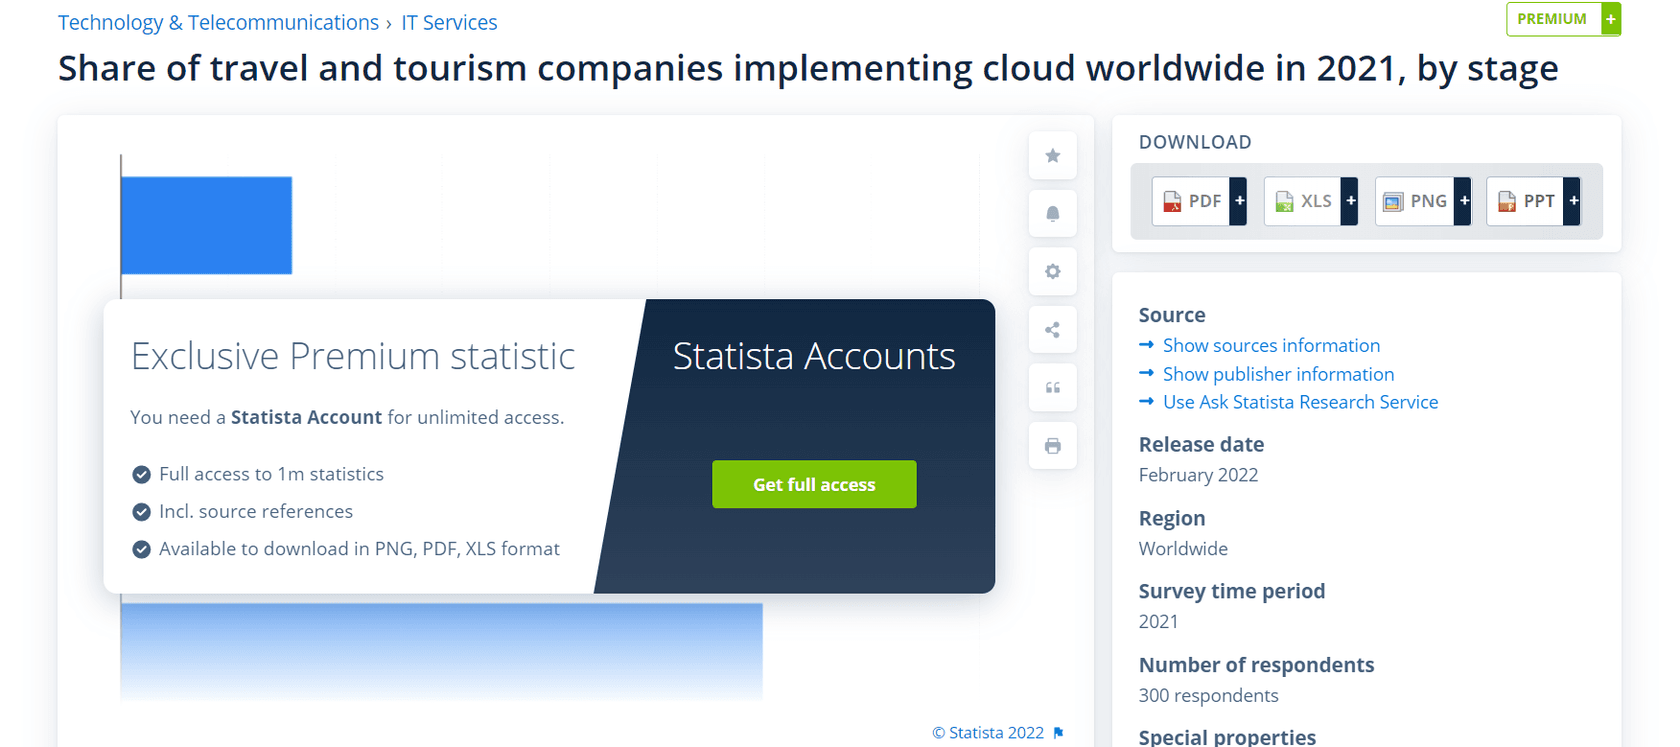Image resolution: width=1680 pixels, height=747 pixels.
Task: Click Incl. source references text
Action: pyautogui.click(x=256, y=511)
